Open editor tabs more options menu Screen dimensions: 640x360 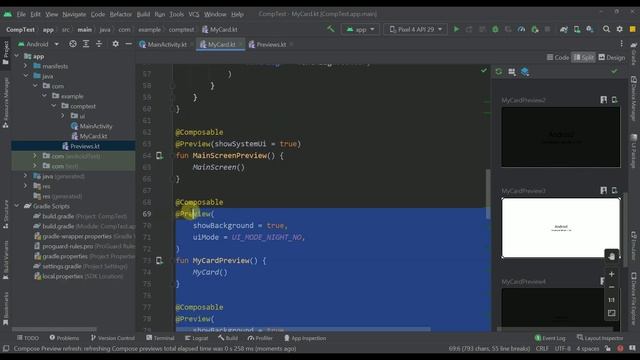(622, 44)
